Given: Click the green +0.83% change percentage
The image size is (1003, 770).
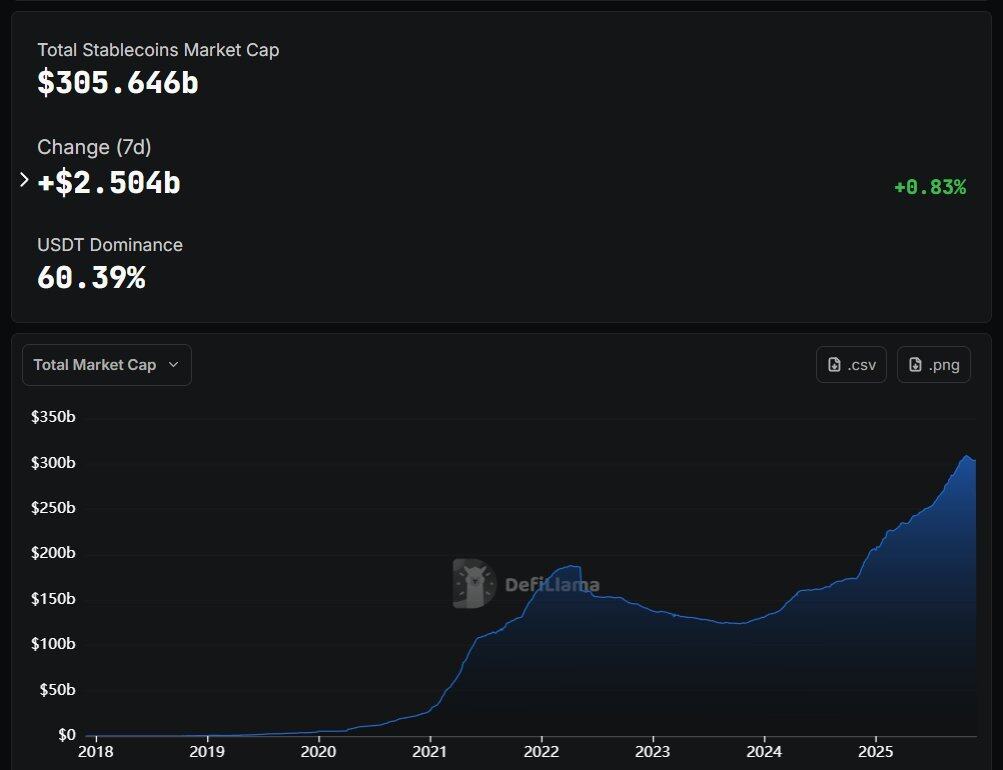Looking at the screenshot, I should 929,187.
